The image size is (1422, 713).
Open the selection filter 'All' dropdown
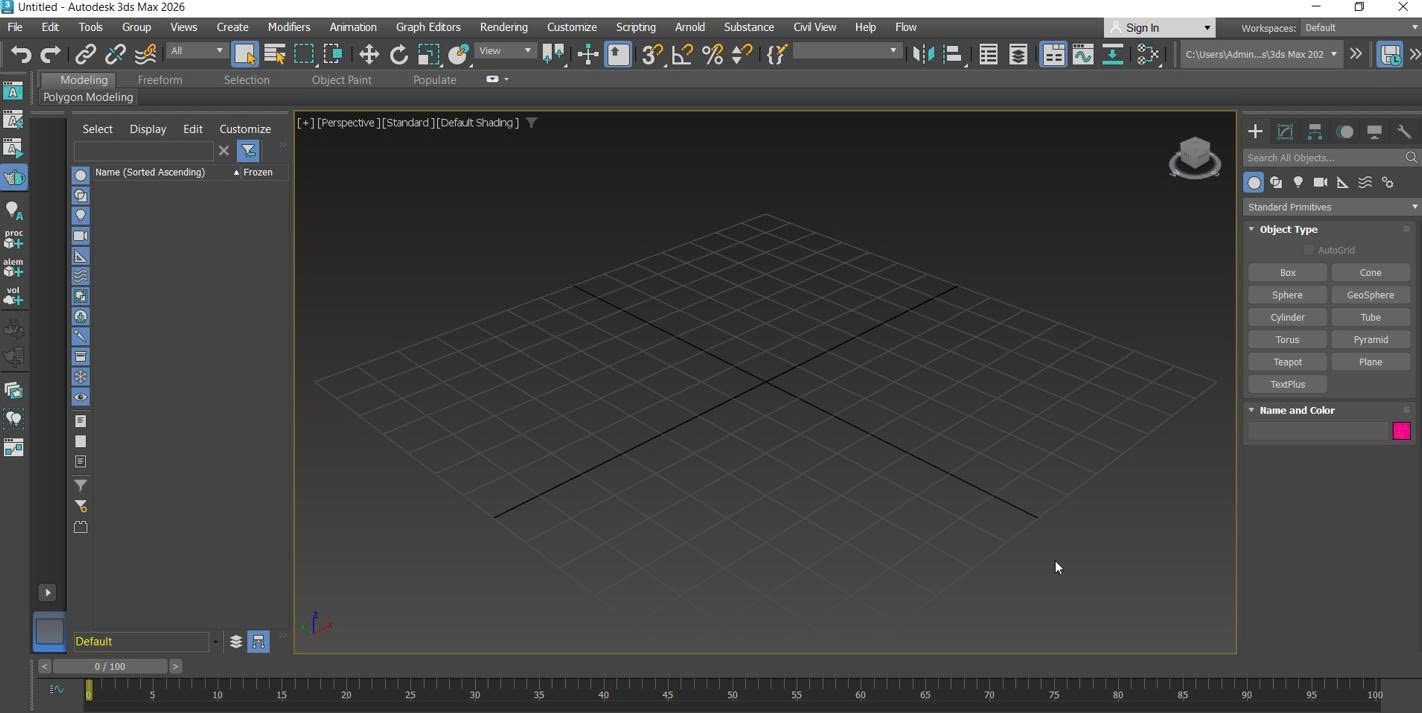[x=197, y=51]
